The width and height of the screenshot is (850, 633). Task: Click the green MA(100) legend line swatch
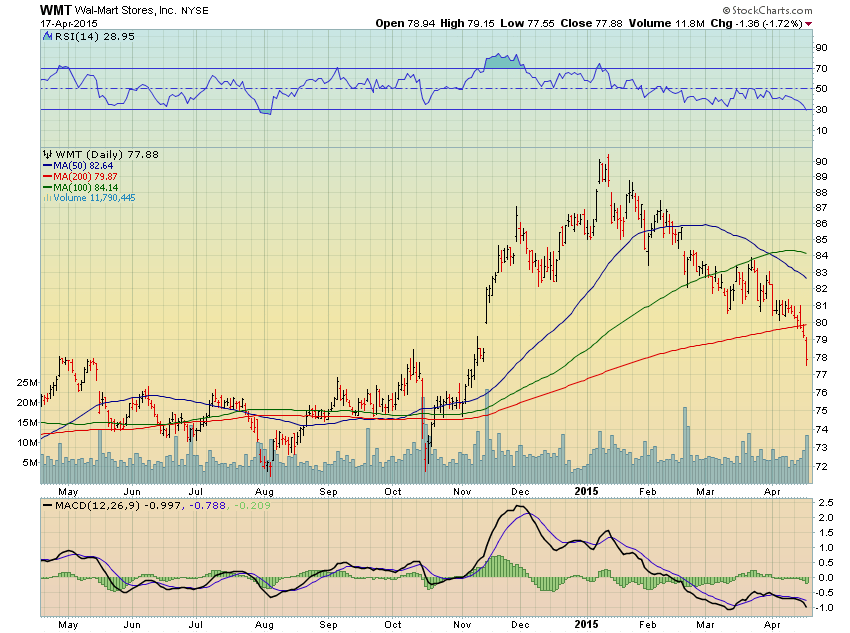48,188
